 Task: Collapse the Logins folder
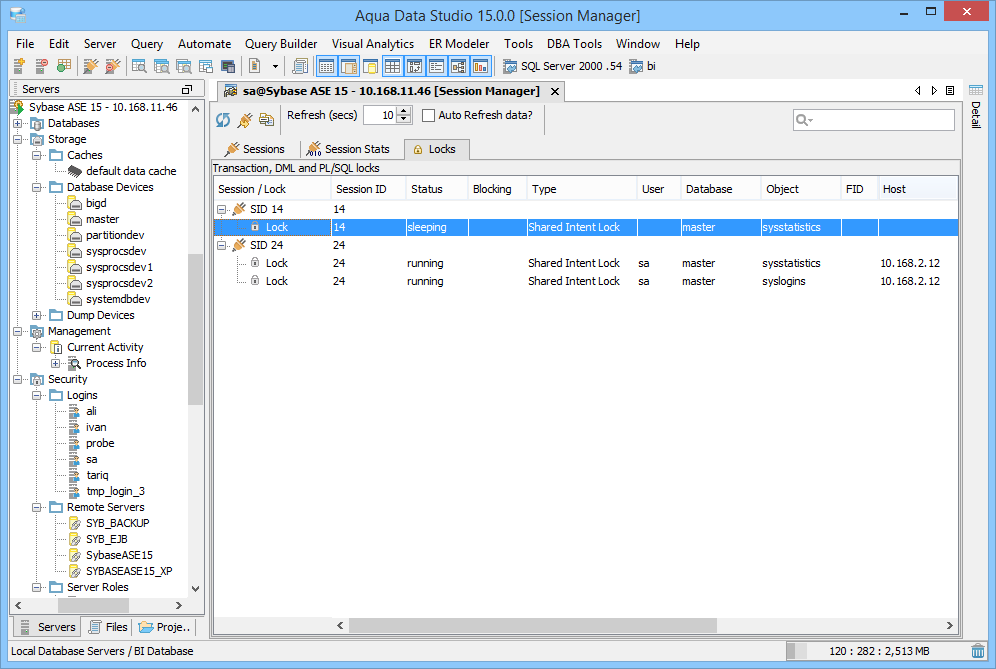tap(37, 395)
